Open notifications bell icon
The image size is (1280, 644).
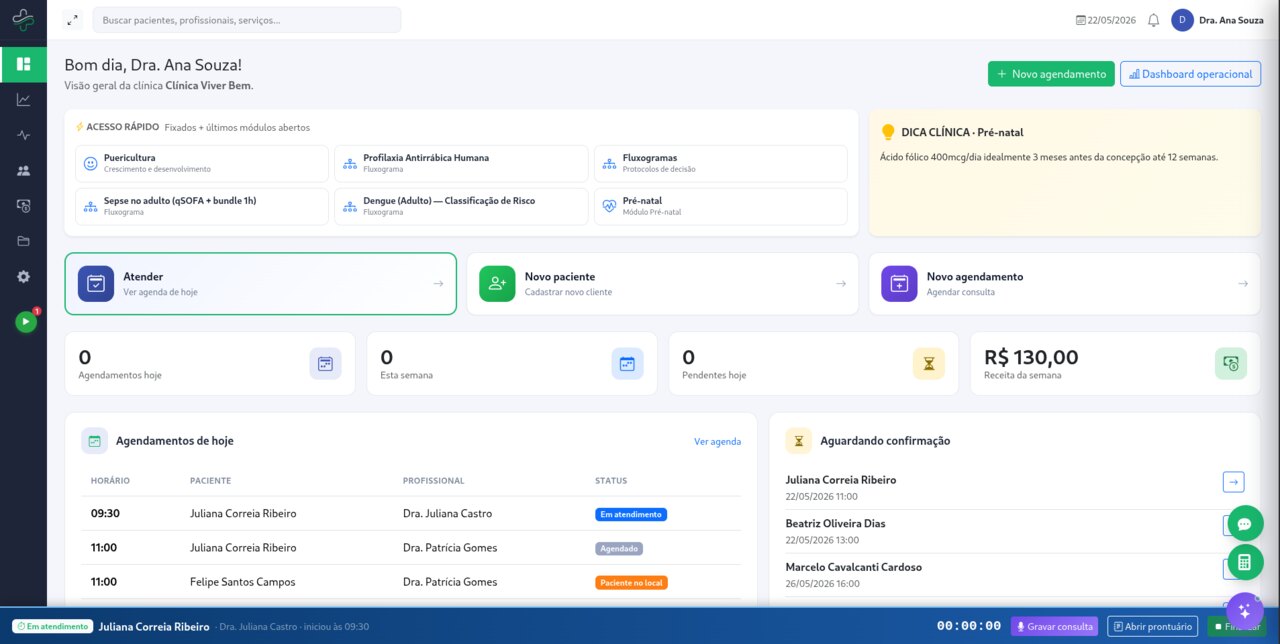[1153, 20]
